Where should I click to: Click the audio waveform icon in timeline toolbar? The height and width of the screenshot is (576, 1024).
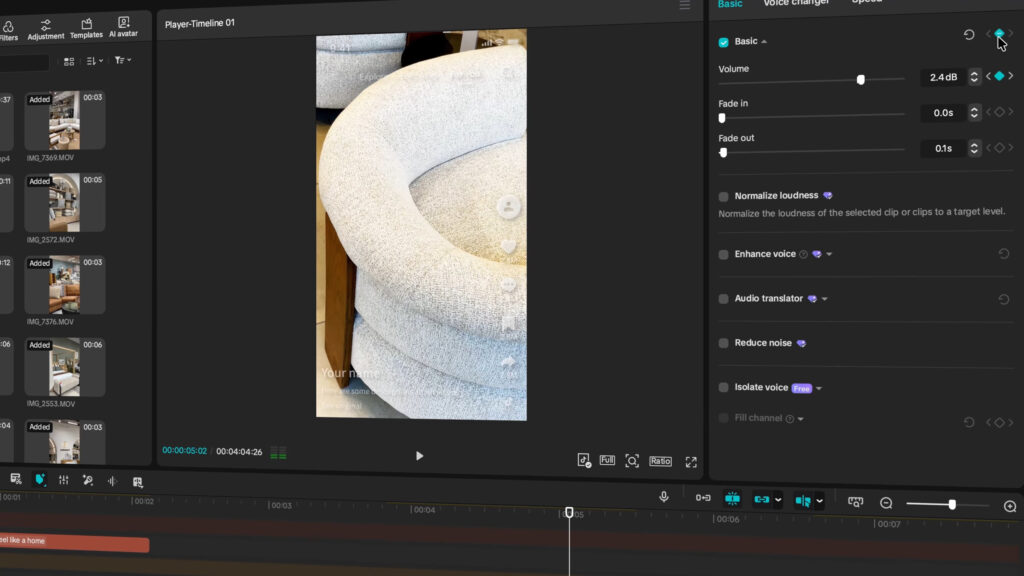pos(112,481)
